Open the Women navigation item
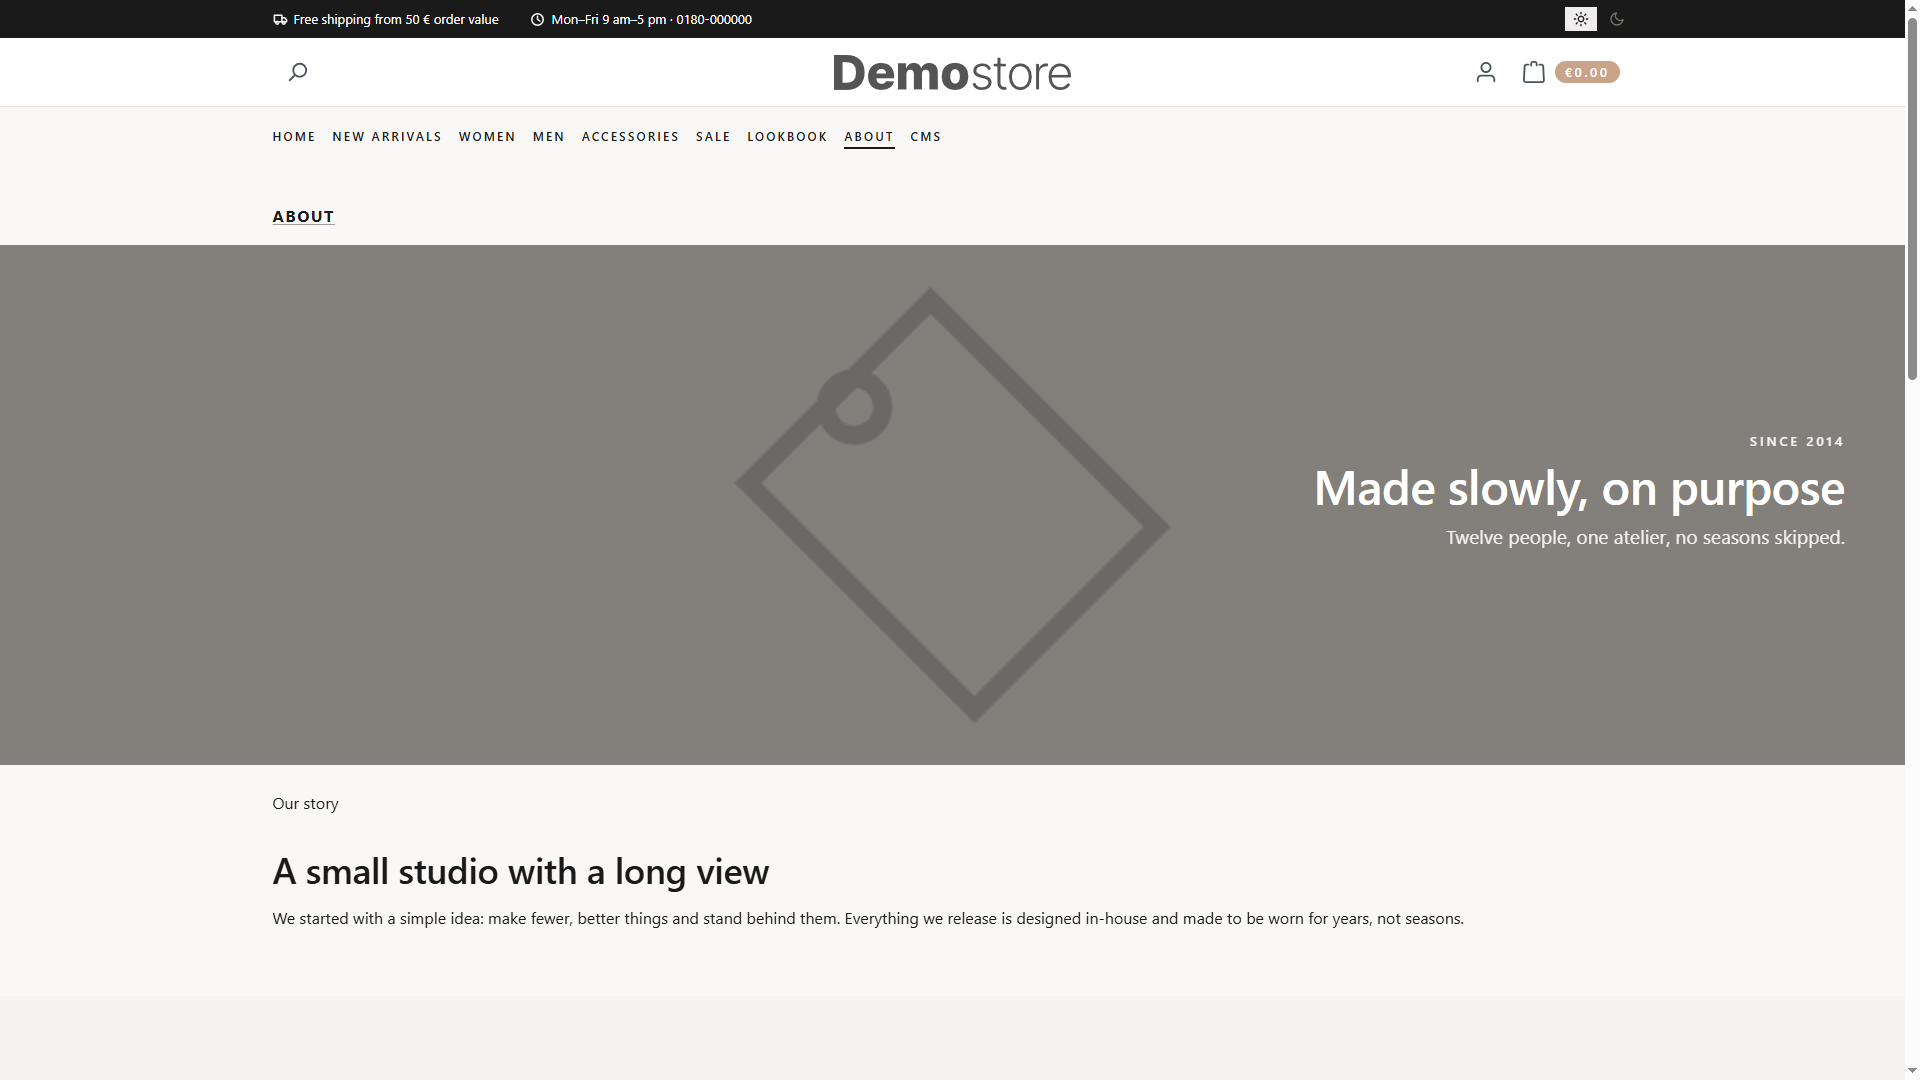 [x=487, y=137]
